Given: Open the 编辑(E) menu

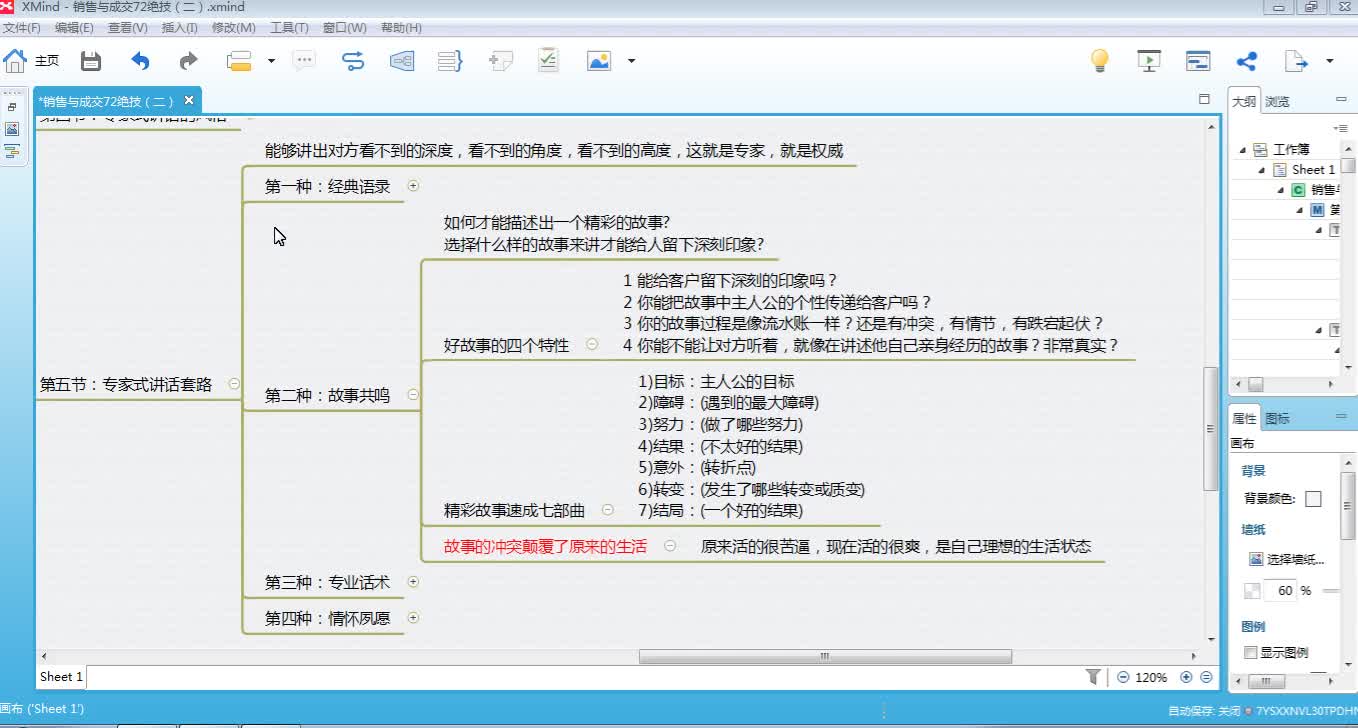Looking at the screenshot, I should [74, 28].
